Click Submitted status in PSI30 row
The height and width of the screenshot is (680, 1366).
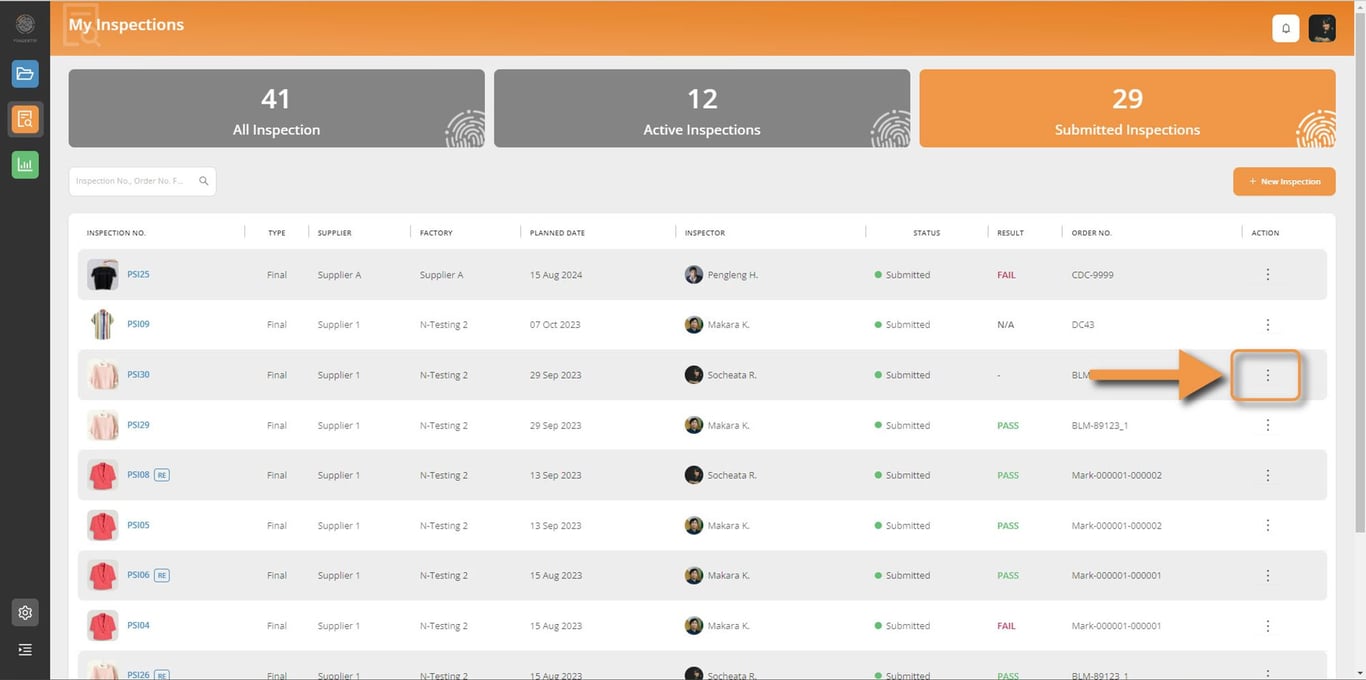[902, 375]
